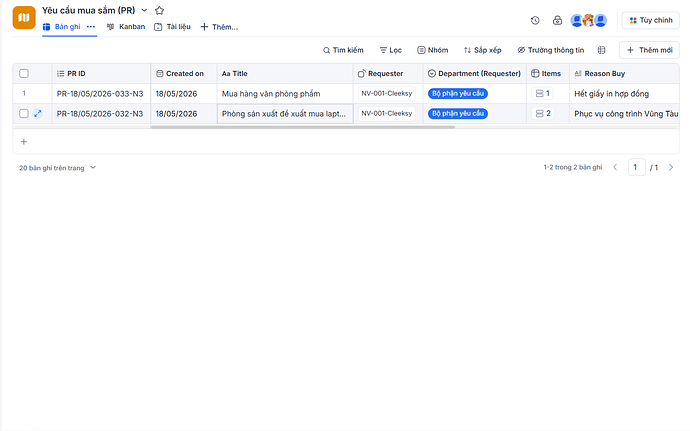This screenshot has width=690, height=431.
Task: Click the Phòng sản xuất đề xuất title cell
Action: (x=285, y=114)
